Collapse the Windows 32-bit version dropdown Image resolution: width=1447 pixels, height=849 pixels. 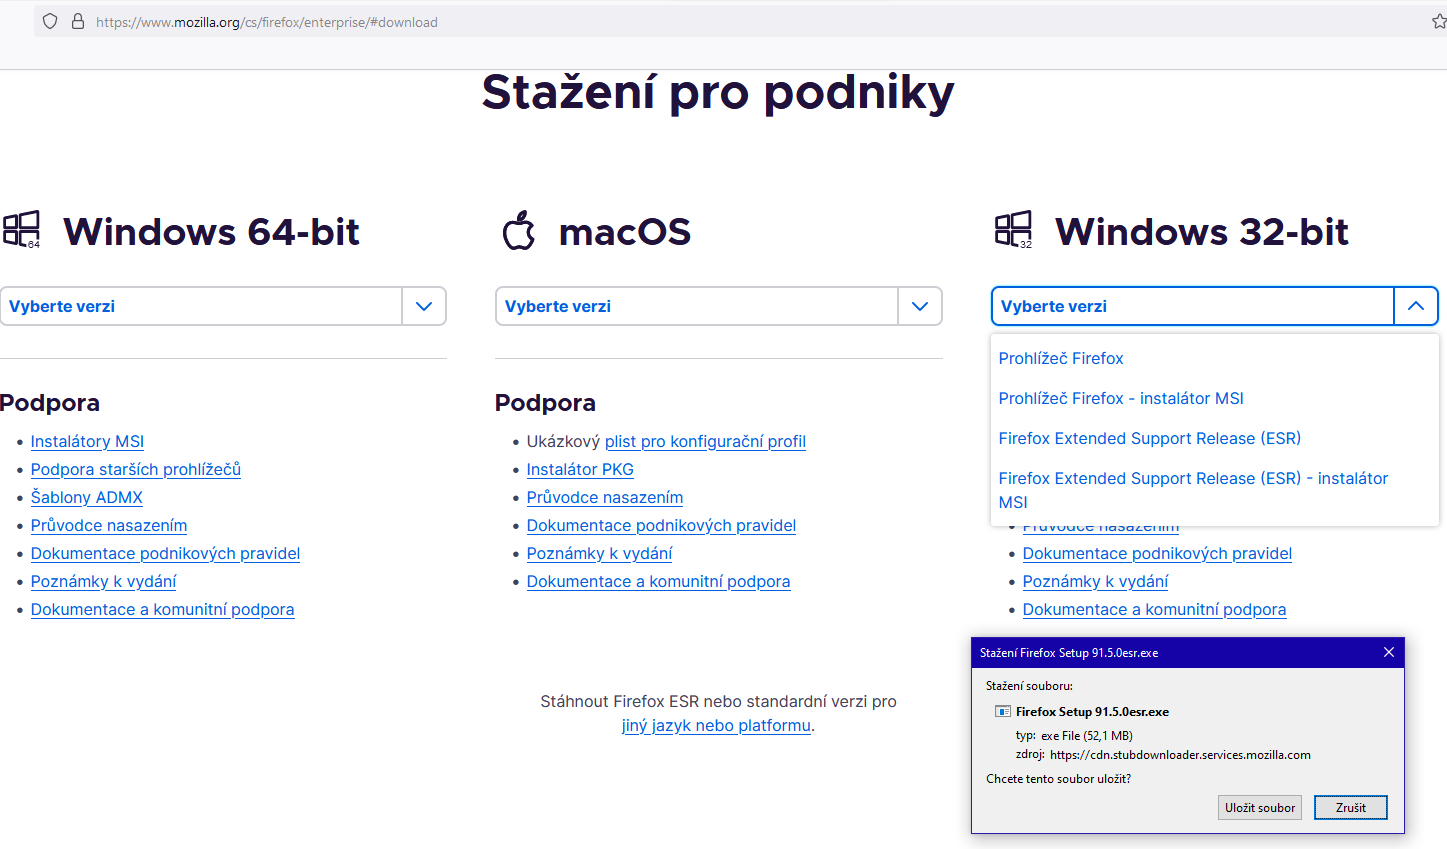(1415, 306)
